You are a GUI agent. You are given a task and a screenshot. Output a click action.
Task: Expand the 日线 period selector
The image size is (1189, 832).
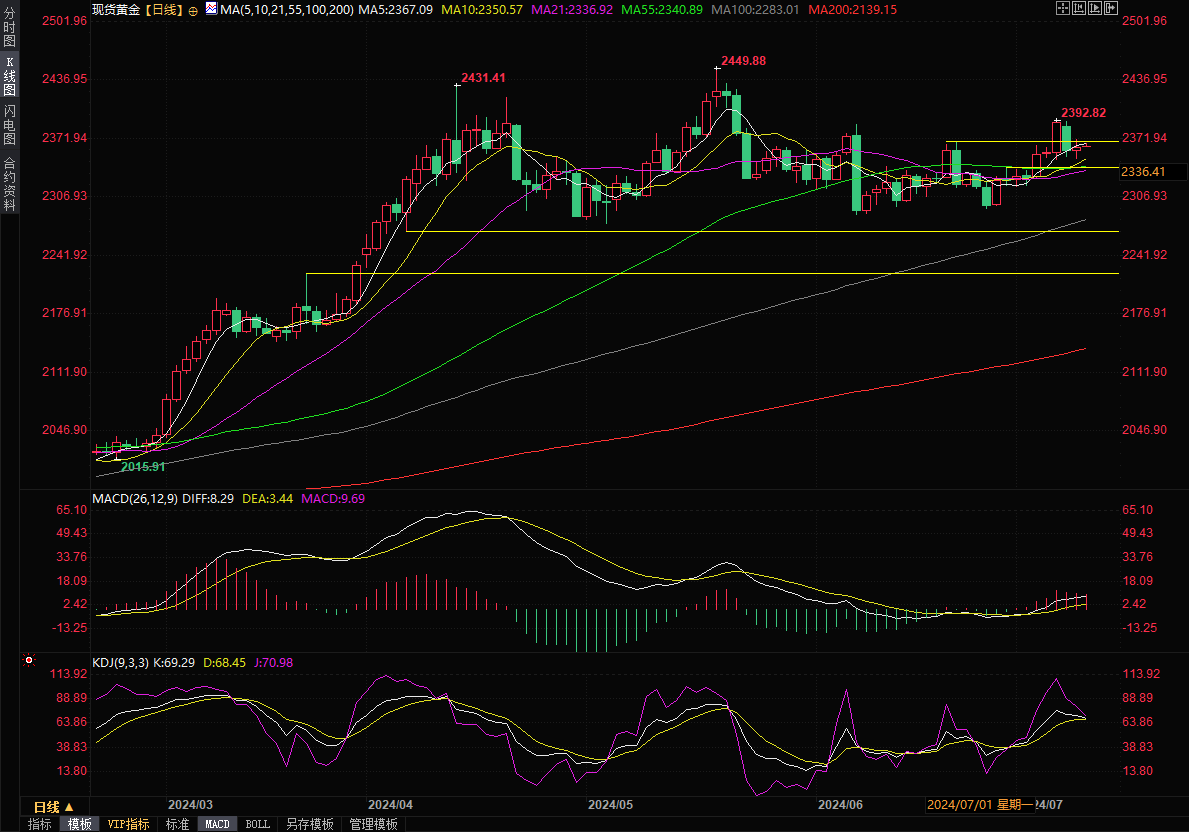point(52,806)
